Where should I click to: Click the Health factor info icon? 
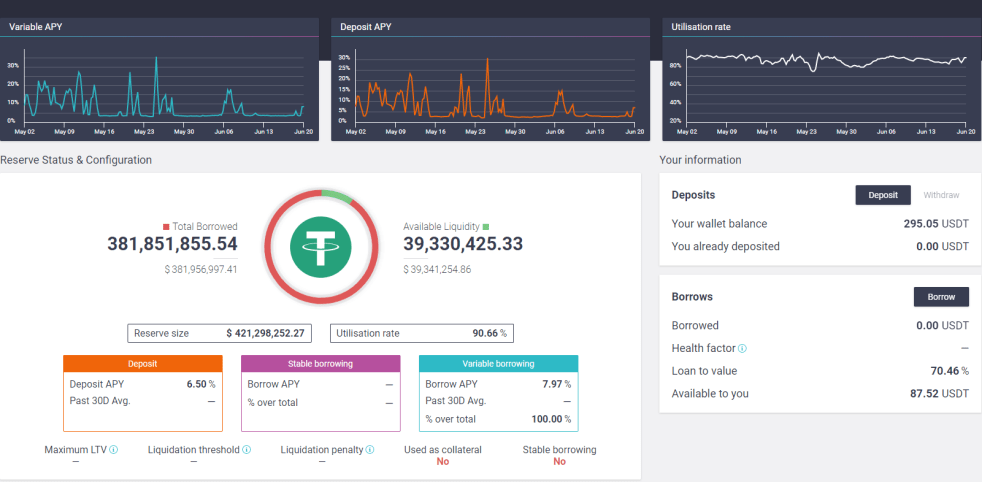(742, 348)
